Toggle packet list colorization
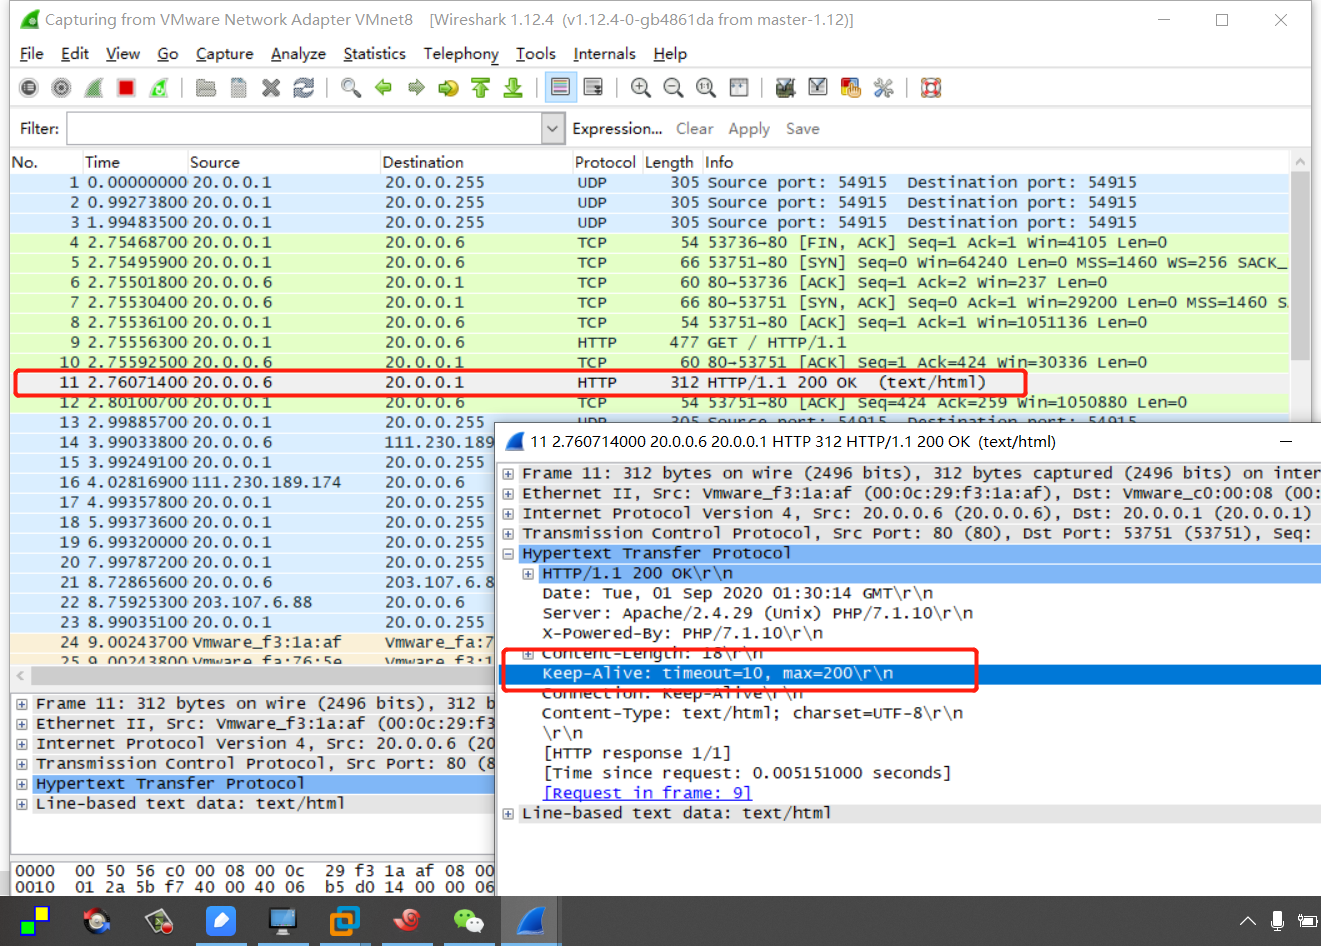 561,88
